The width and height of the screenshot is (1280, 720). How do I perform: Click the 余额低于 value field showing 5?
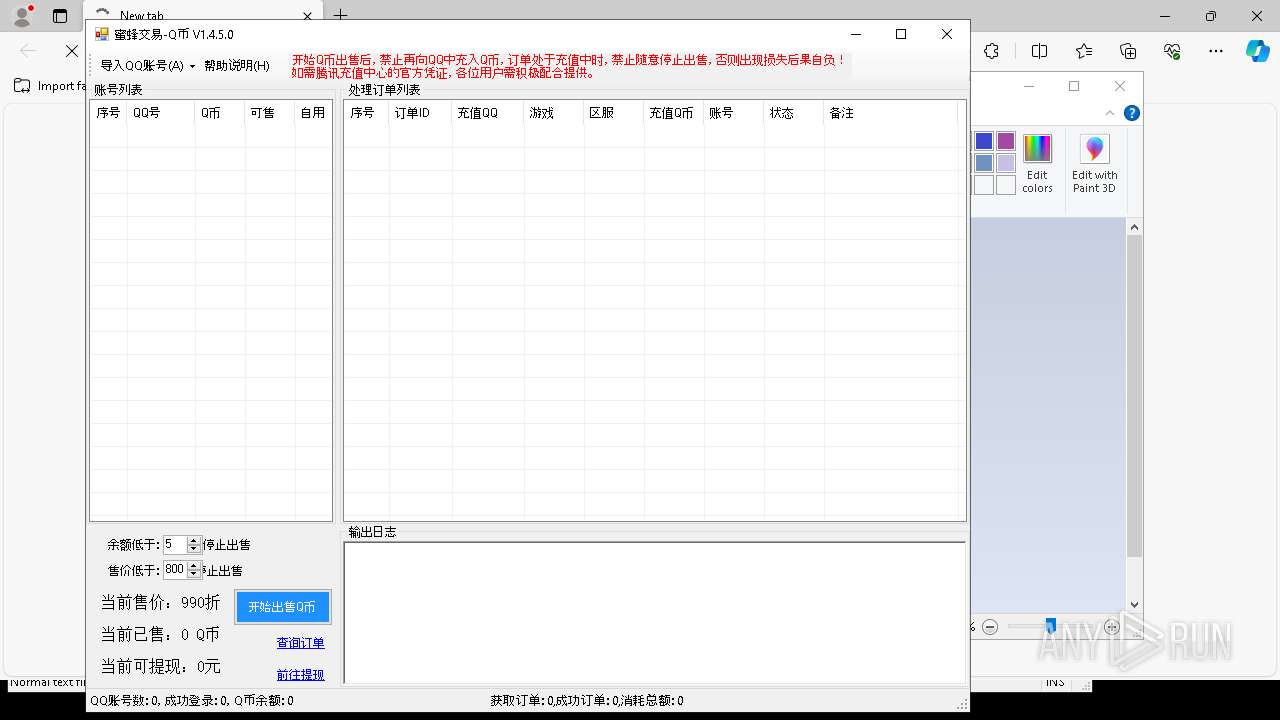[175, 545]
